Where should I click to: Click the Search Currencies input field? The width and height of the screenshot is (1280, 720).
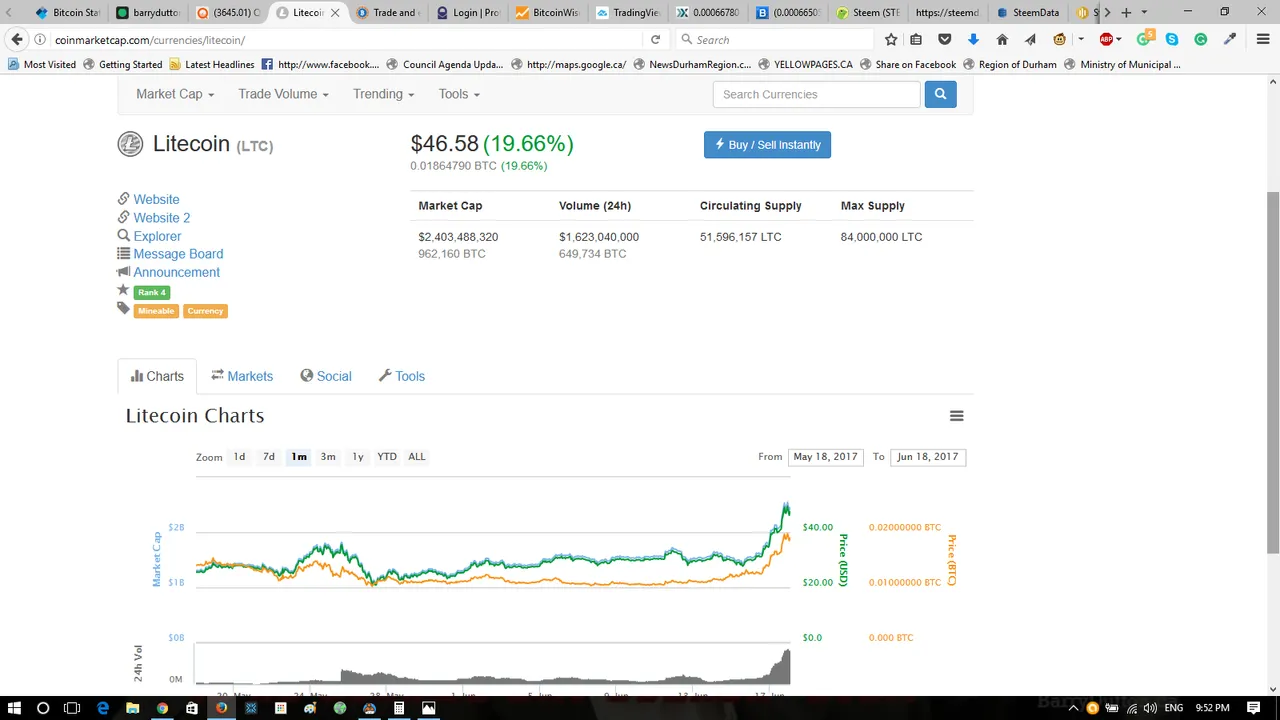click(816, 94)
